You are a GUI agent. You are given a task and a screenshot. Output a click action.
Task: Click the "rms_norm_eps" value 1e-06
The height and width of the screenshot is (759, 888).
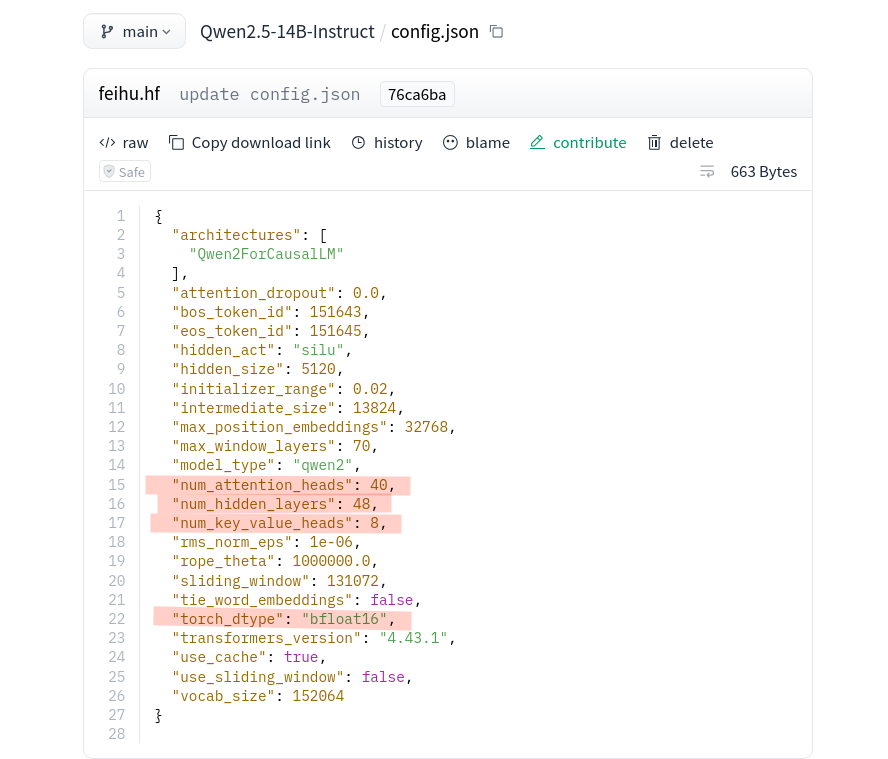tap(331, 542)
